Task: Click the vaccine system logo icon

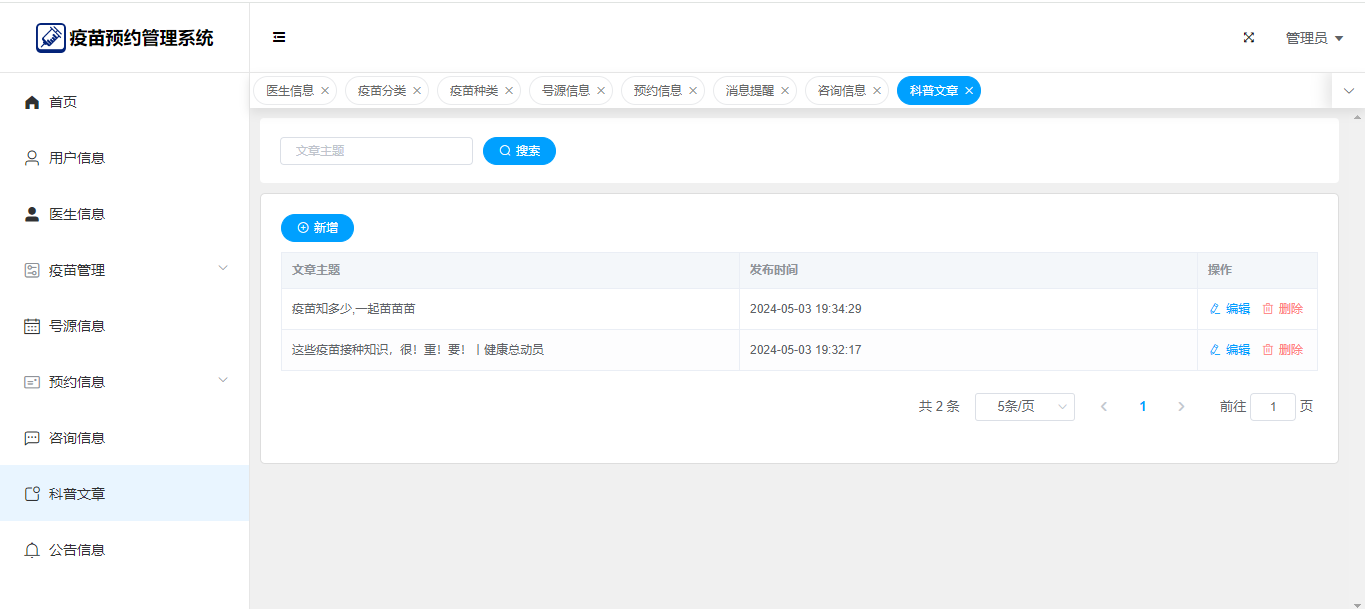Action: [x=50, y=38]
